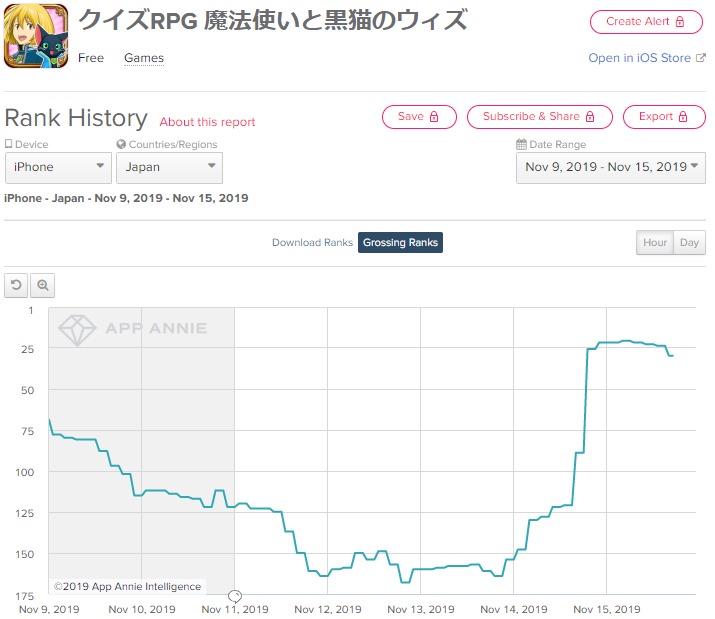Click the Export button
This screenshot has width=715, height=619.
pyautogui.click(x=664, y=117)
